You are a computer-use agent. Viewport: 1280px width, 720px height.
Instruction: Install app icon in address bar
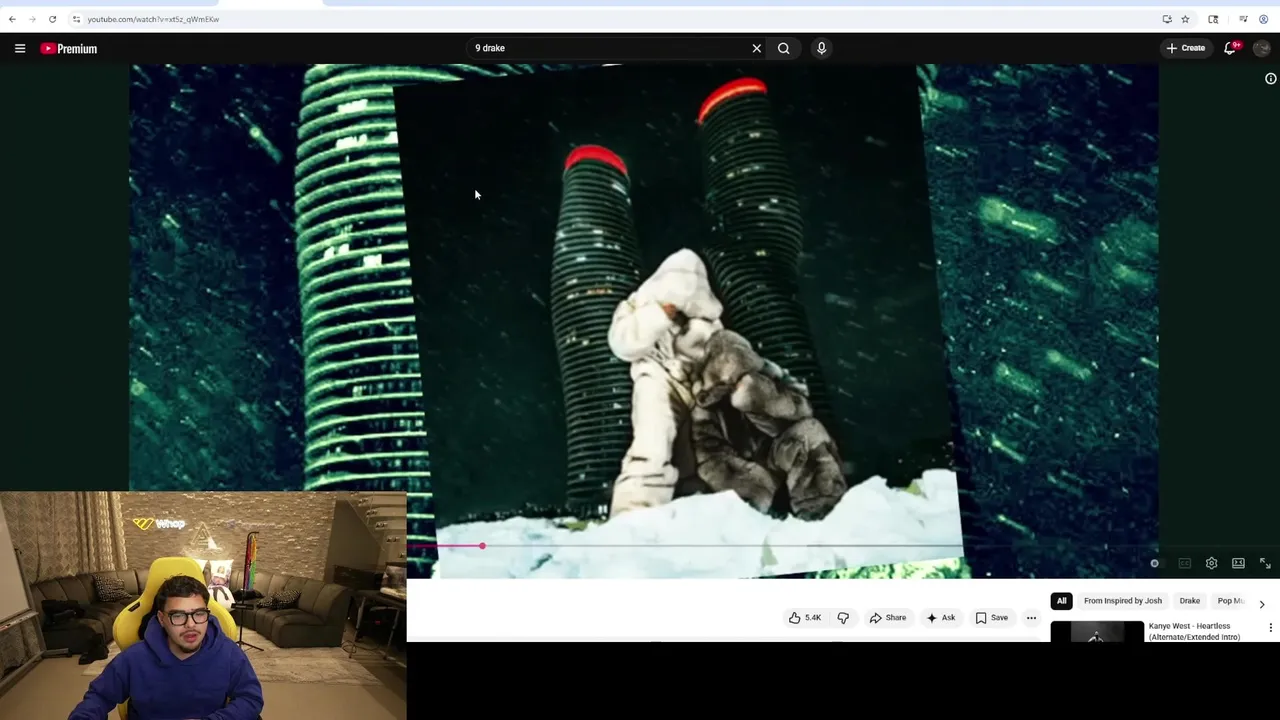click(x=1167, y=19)
